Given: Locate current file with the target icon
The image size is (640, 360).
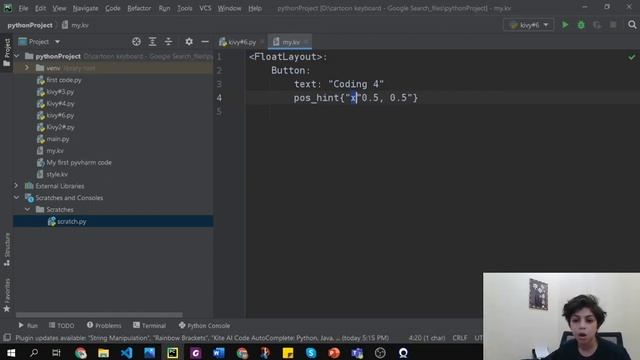Looking at the screenshot, I should click(136, 42).
